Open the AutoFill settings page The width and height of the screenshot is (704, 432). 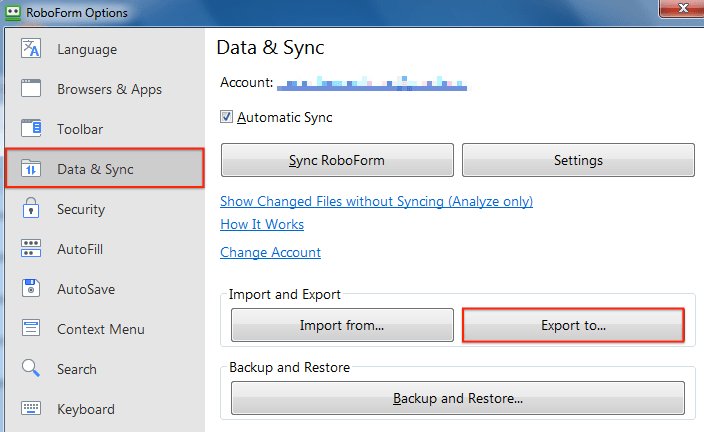pyautogui.click(x=105, y=248)
